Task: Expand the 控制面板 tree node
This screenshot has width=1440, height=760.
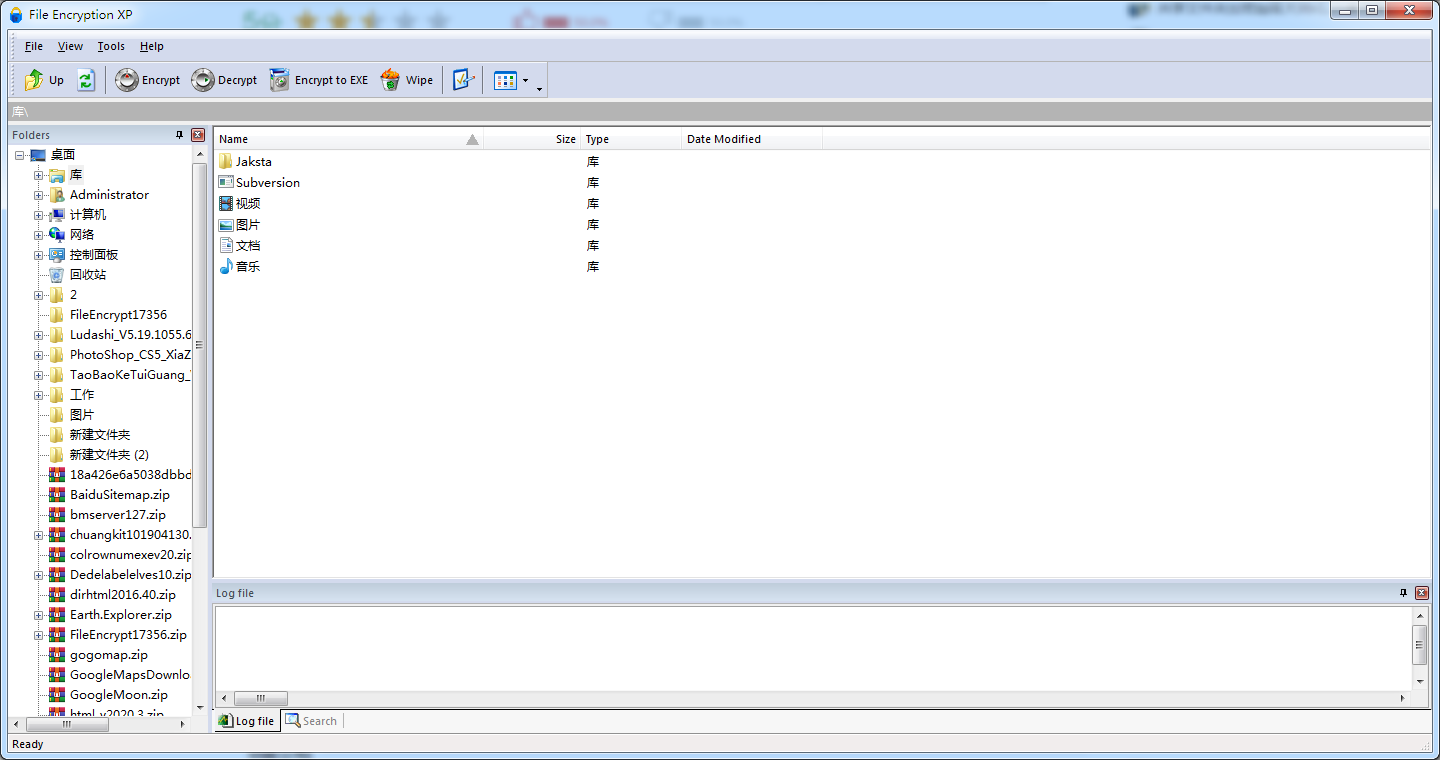Action: pyautogui.click(x=39, y=255)
